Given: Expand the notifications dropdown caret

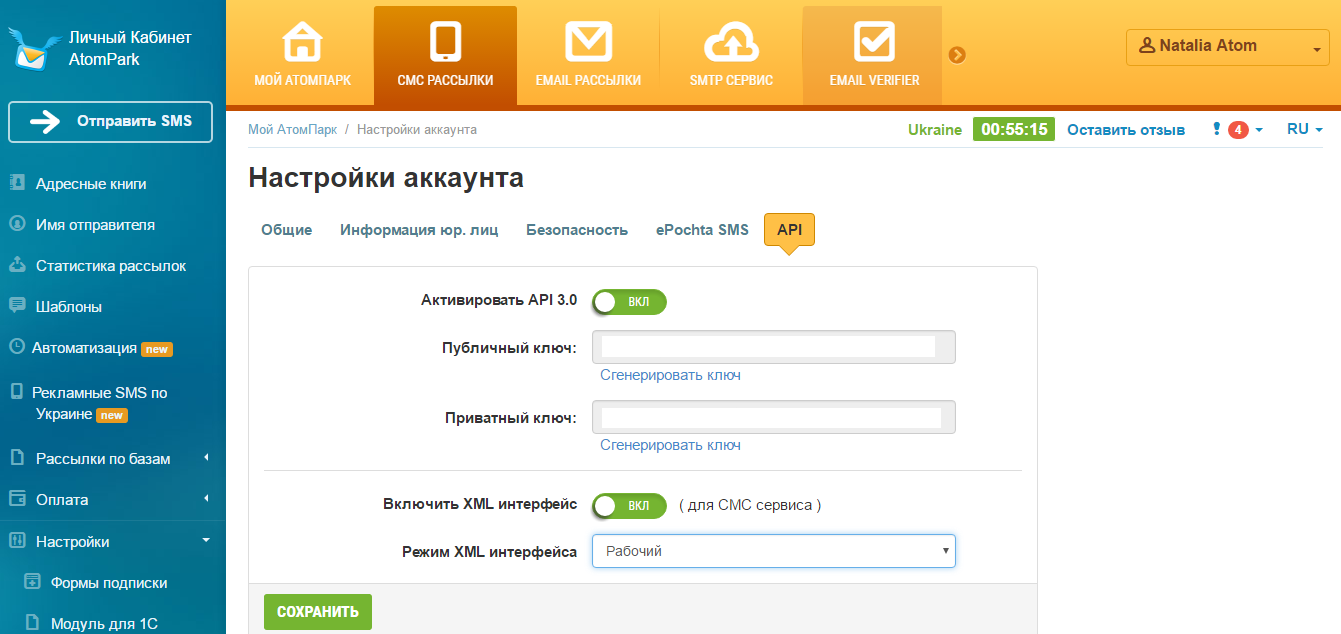Looking at the screenshot, I should pos(1259,130).
